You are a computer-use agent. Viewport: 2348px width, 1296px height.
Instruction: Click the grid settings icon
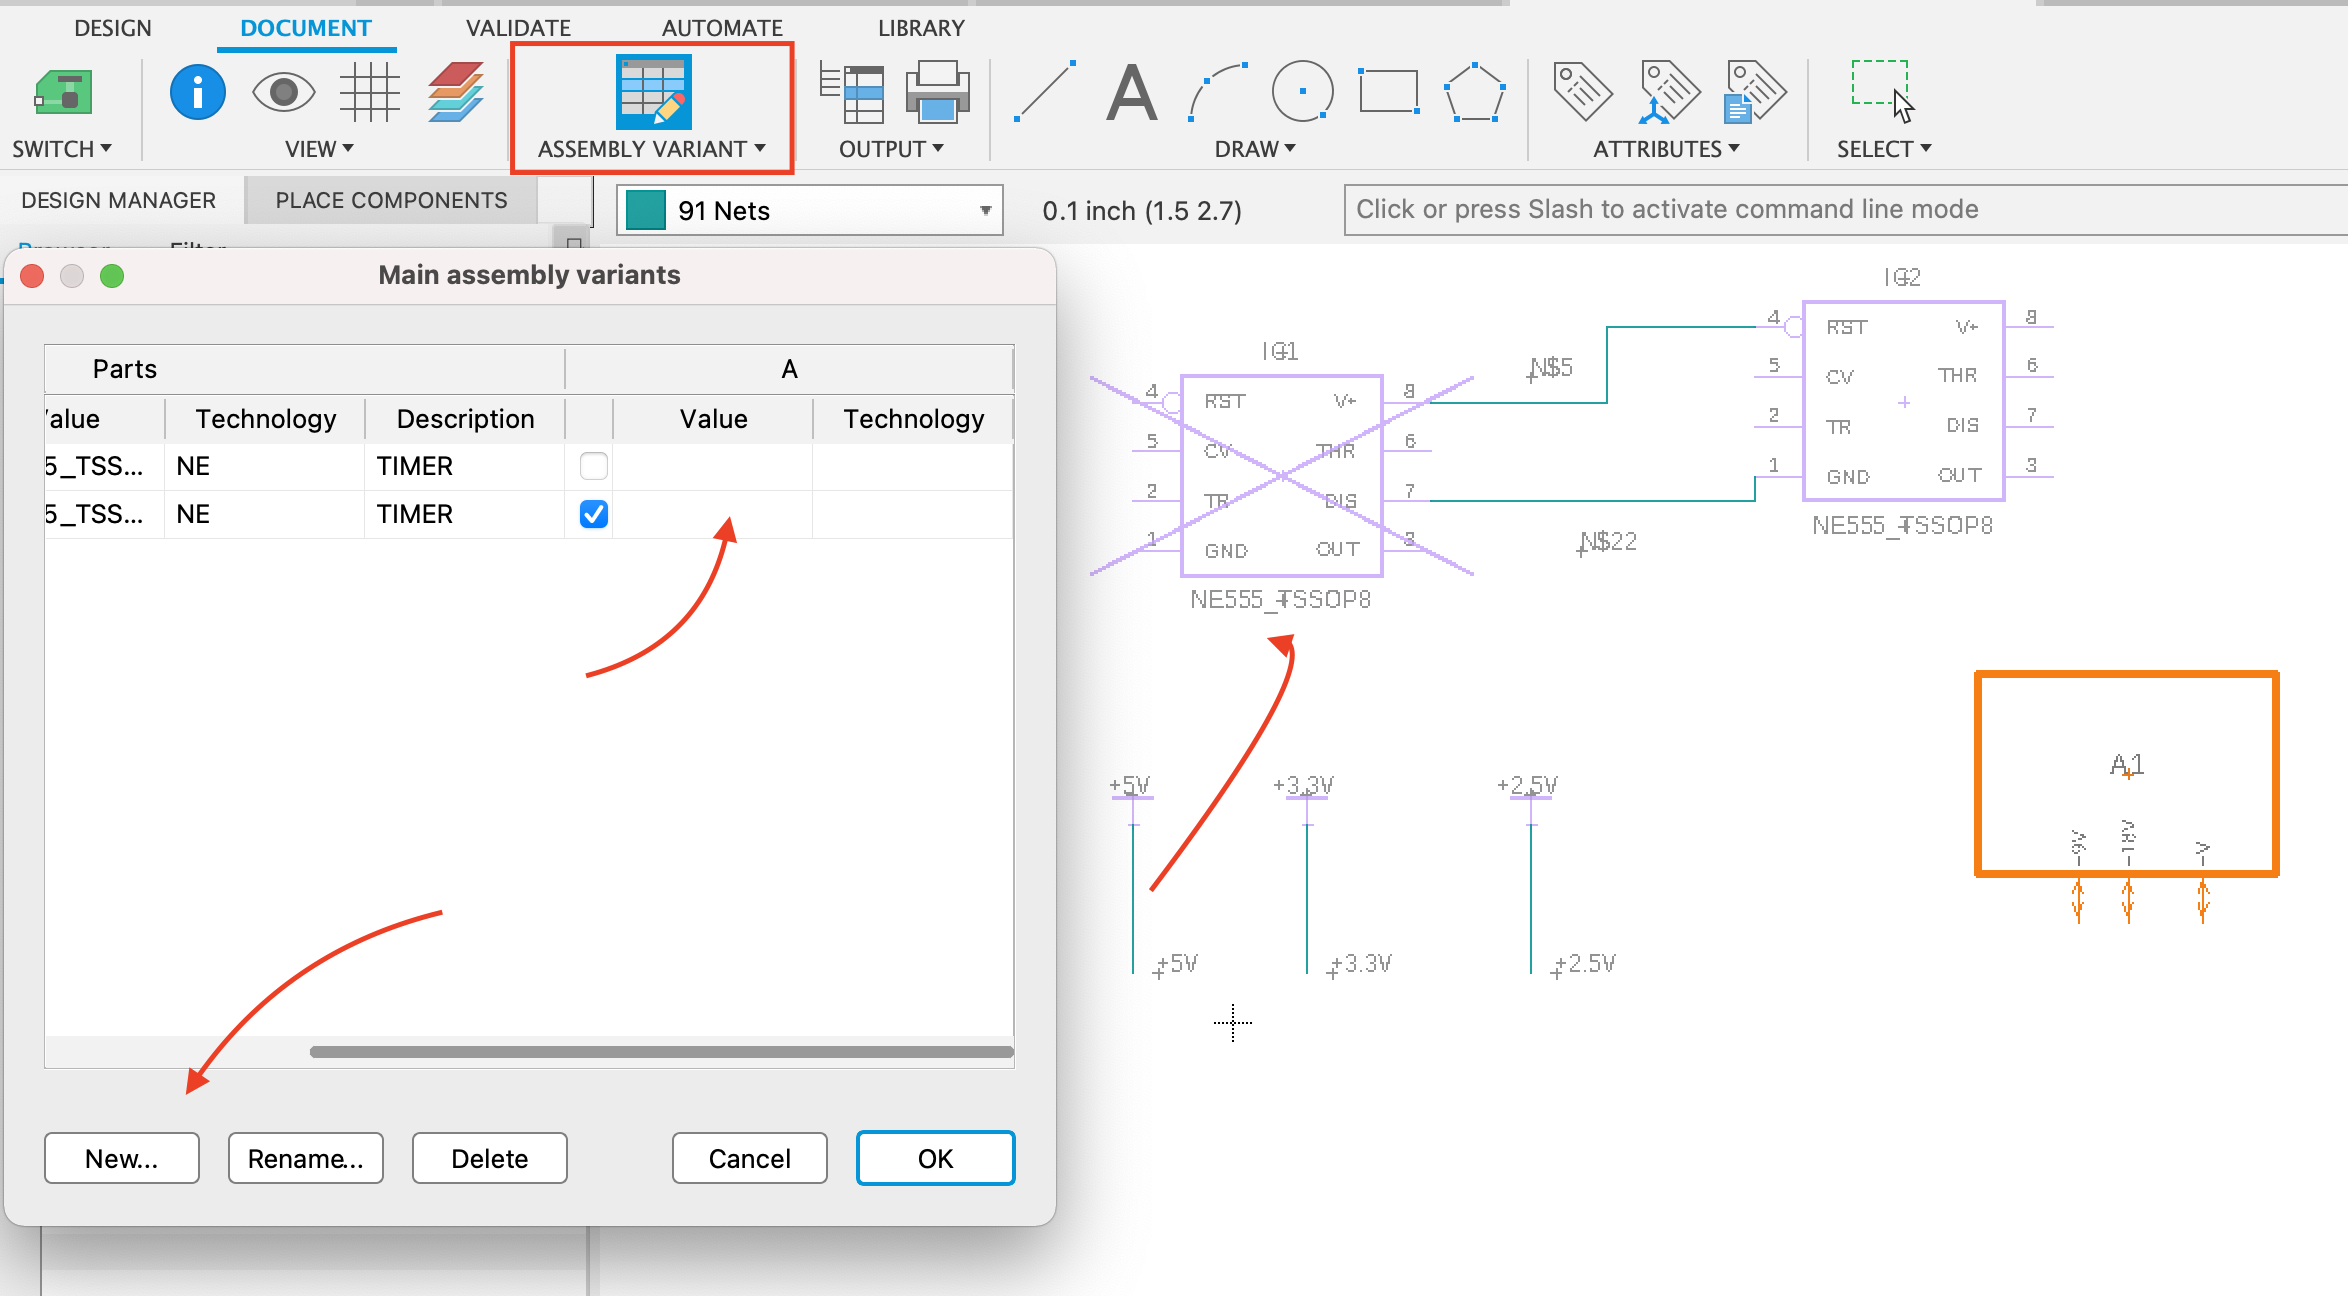coord(370,92)
